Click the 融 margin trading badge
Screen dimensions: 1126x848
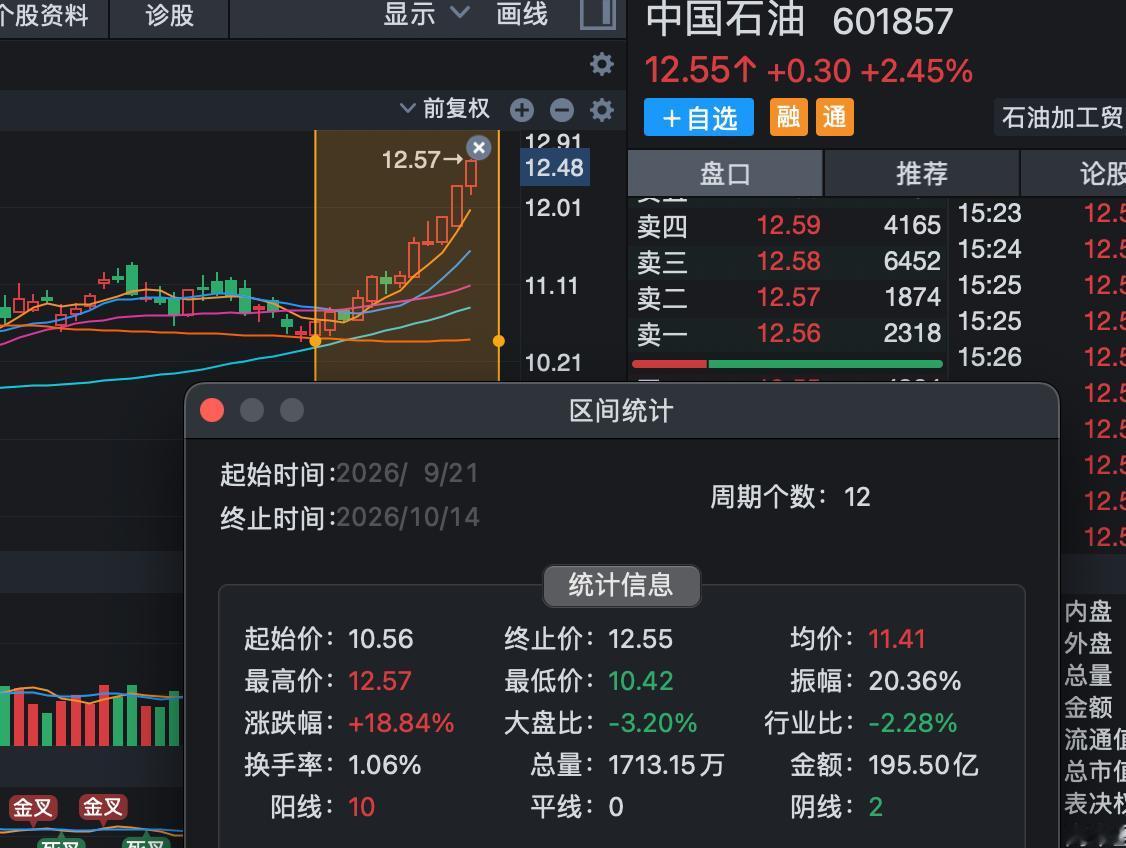(788, 117)
